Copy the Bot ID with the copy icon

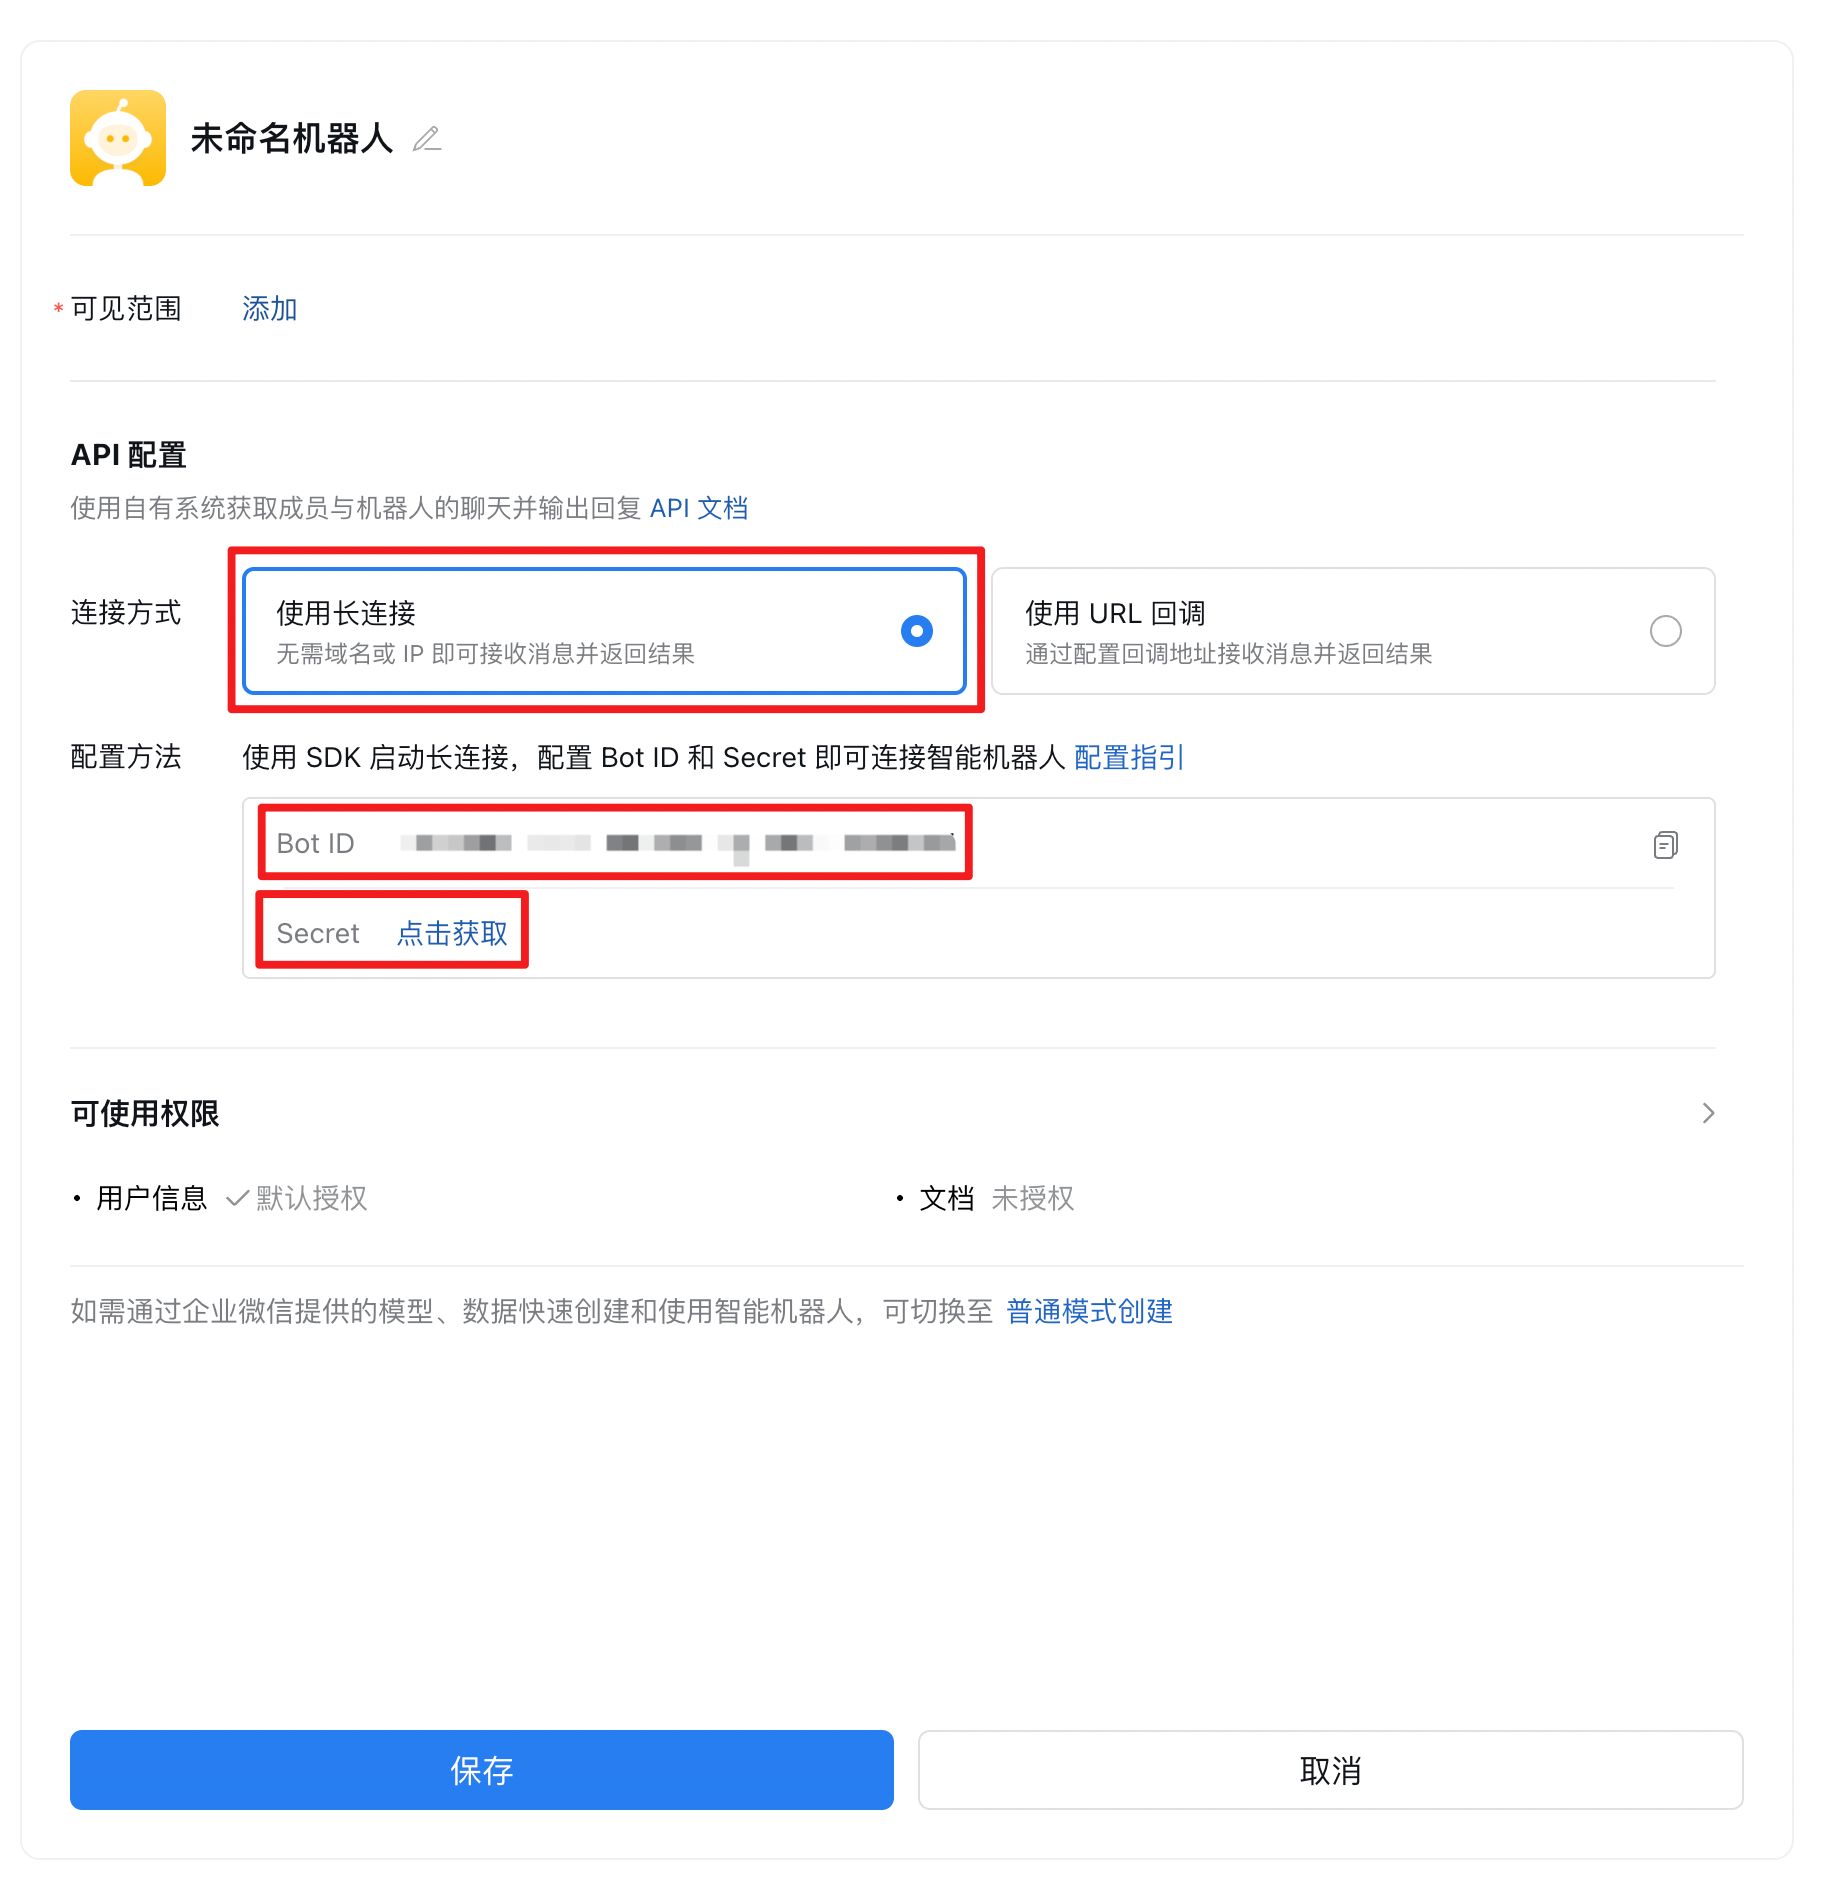1665,845
